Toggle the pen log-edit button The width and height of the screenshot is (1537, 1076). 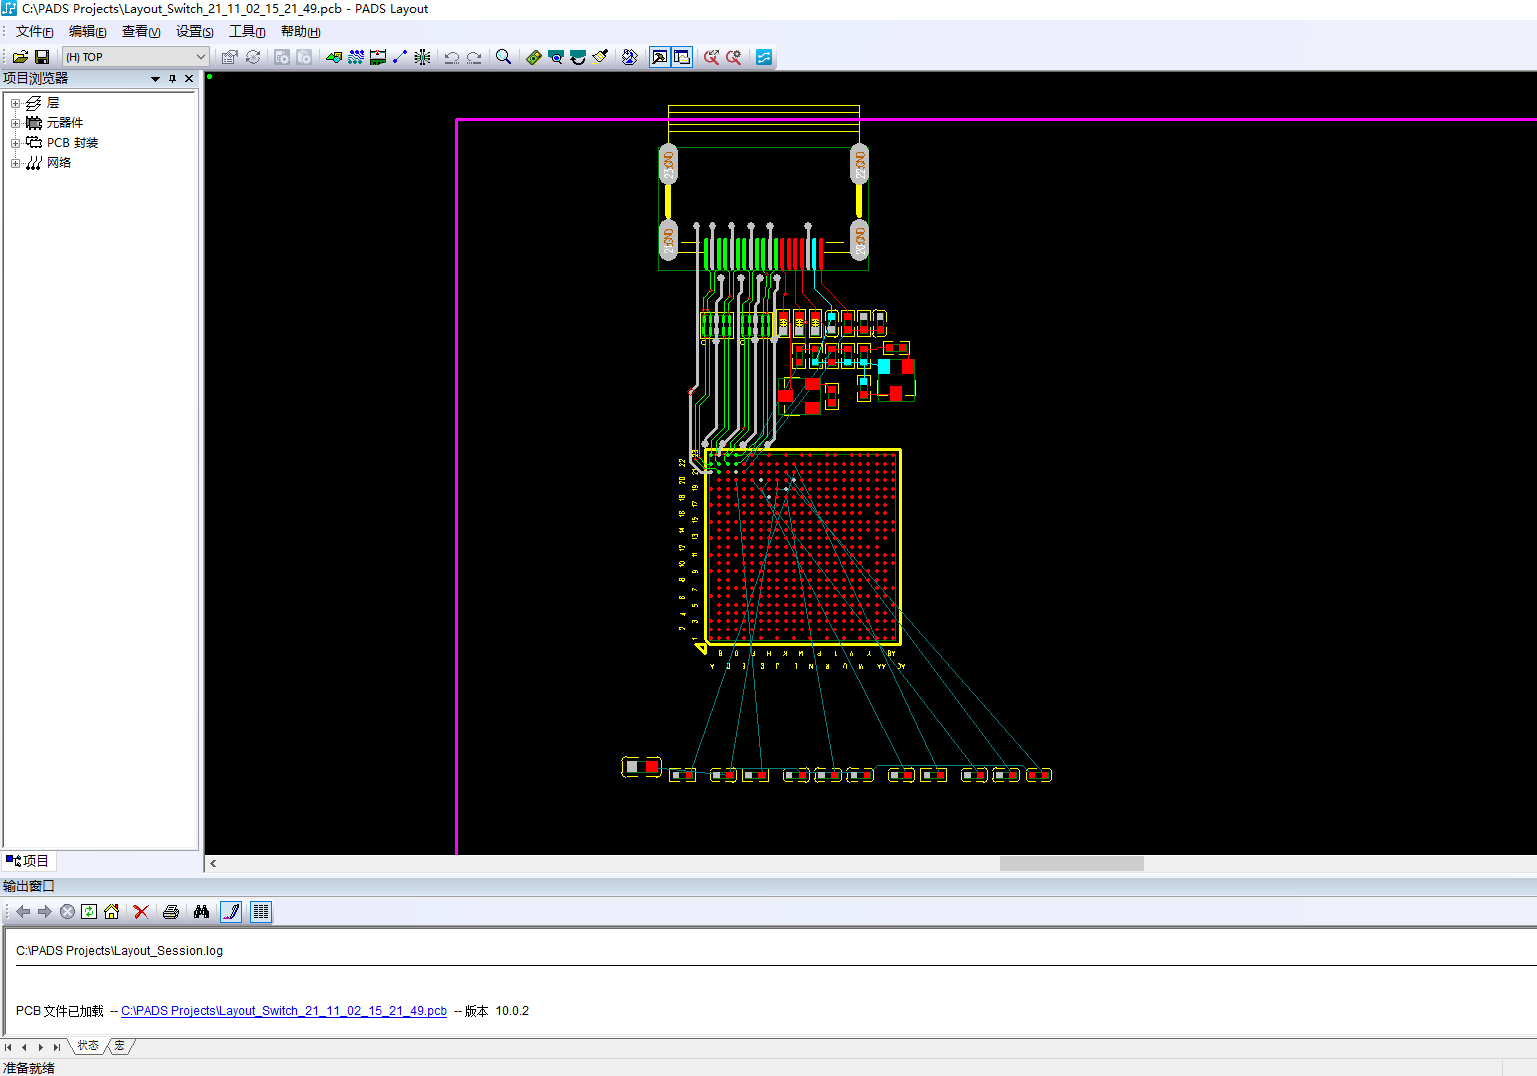point(231,912)
